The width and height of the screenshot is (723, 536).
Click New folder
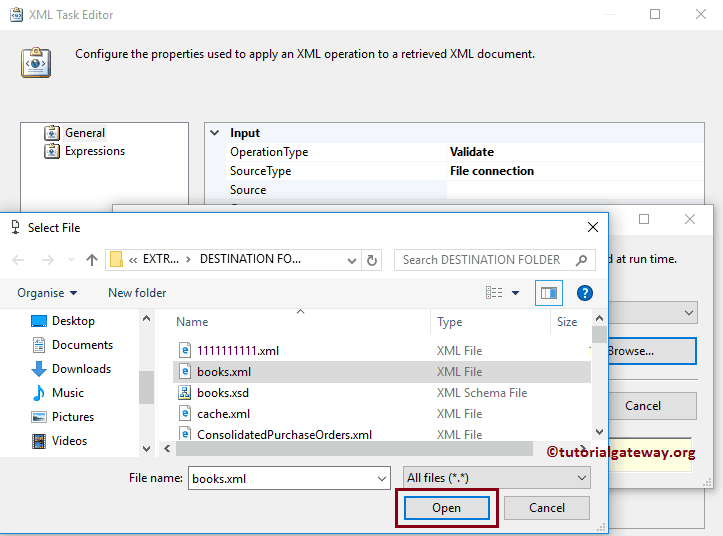(x=137, y=293)
